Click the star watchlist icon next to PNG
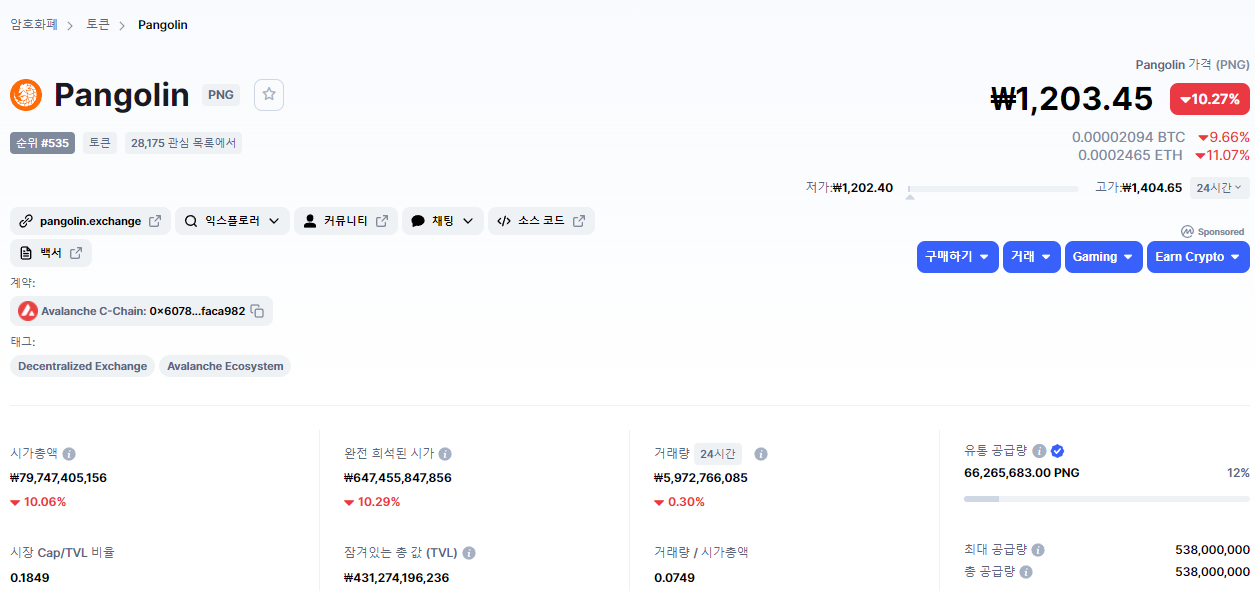This screenshot has width=1255, height=604. click(269, 95)
